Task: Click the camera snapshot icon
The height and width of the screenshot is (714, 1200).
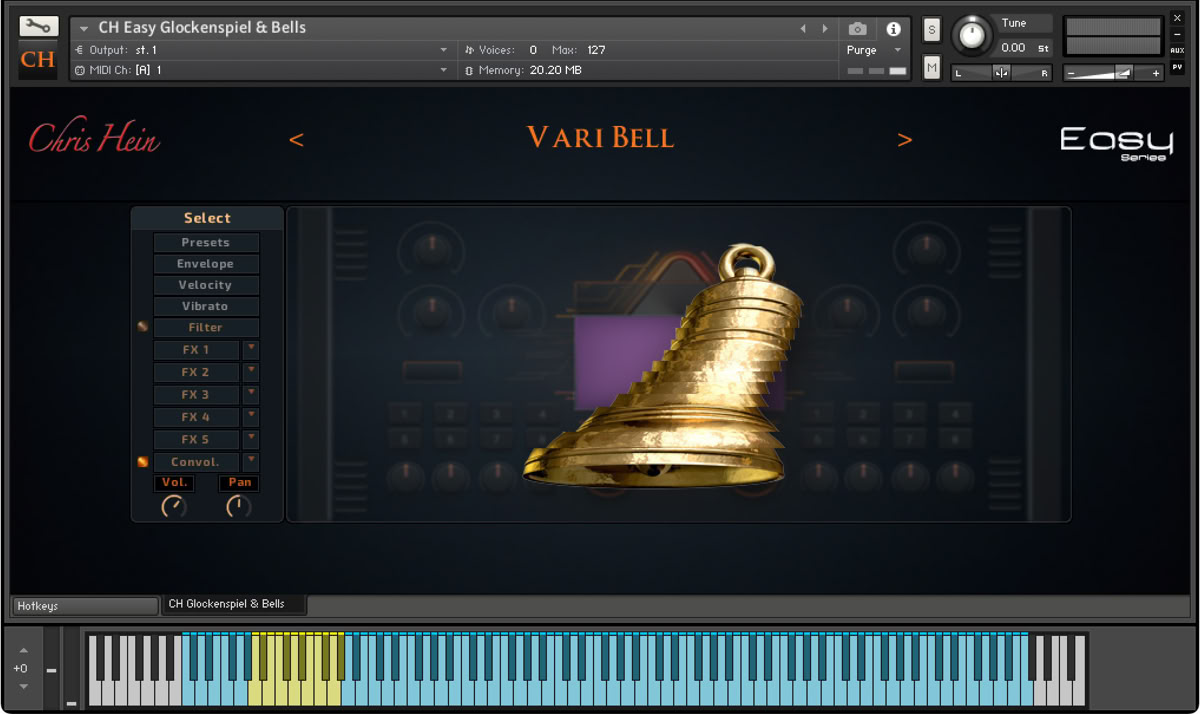Action: pyautogui.click(x=857, y=29)
